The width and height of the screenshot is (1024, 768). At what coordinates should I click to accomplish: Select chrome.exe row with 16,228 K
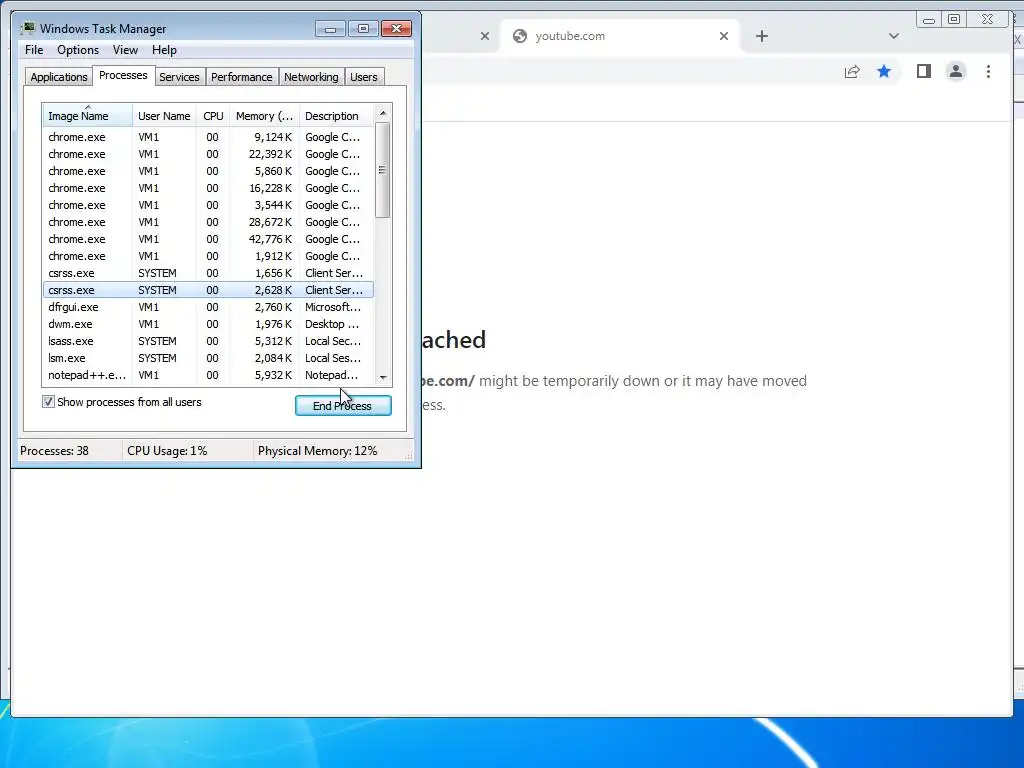[208, 188]
